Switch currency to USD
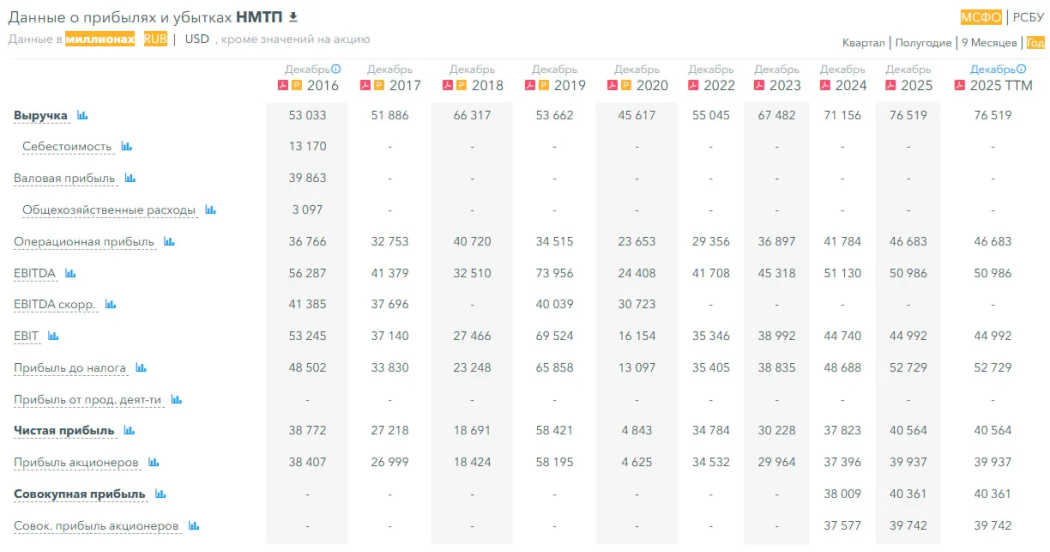Screen dimensions: 1050x552 [197, 39]
